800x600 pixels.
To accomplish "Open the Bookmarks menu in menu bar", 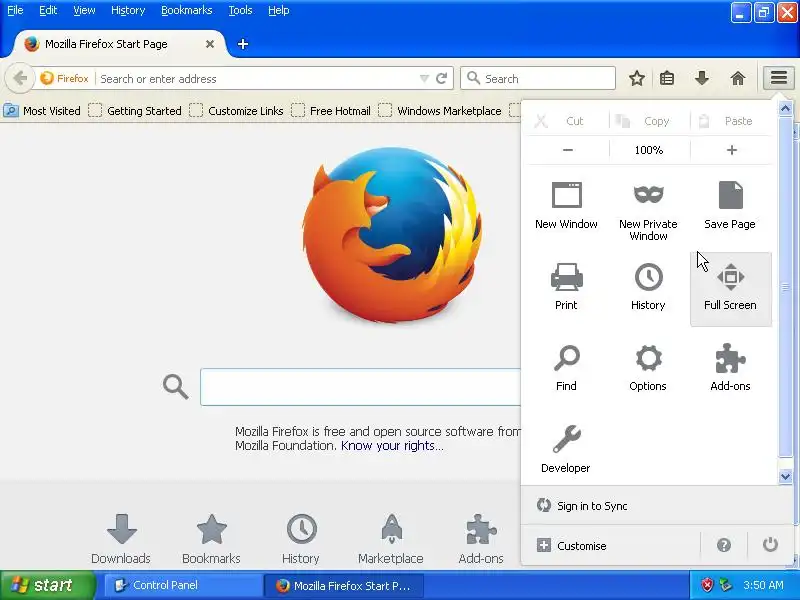I will (x=186, y=10).
